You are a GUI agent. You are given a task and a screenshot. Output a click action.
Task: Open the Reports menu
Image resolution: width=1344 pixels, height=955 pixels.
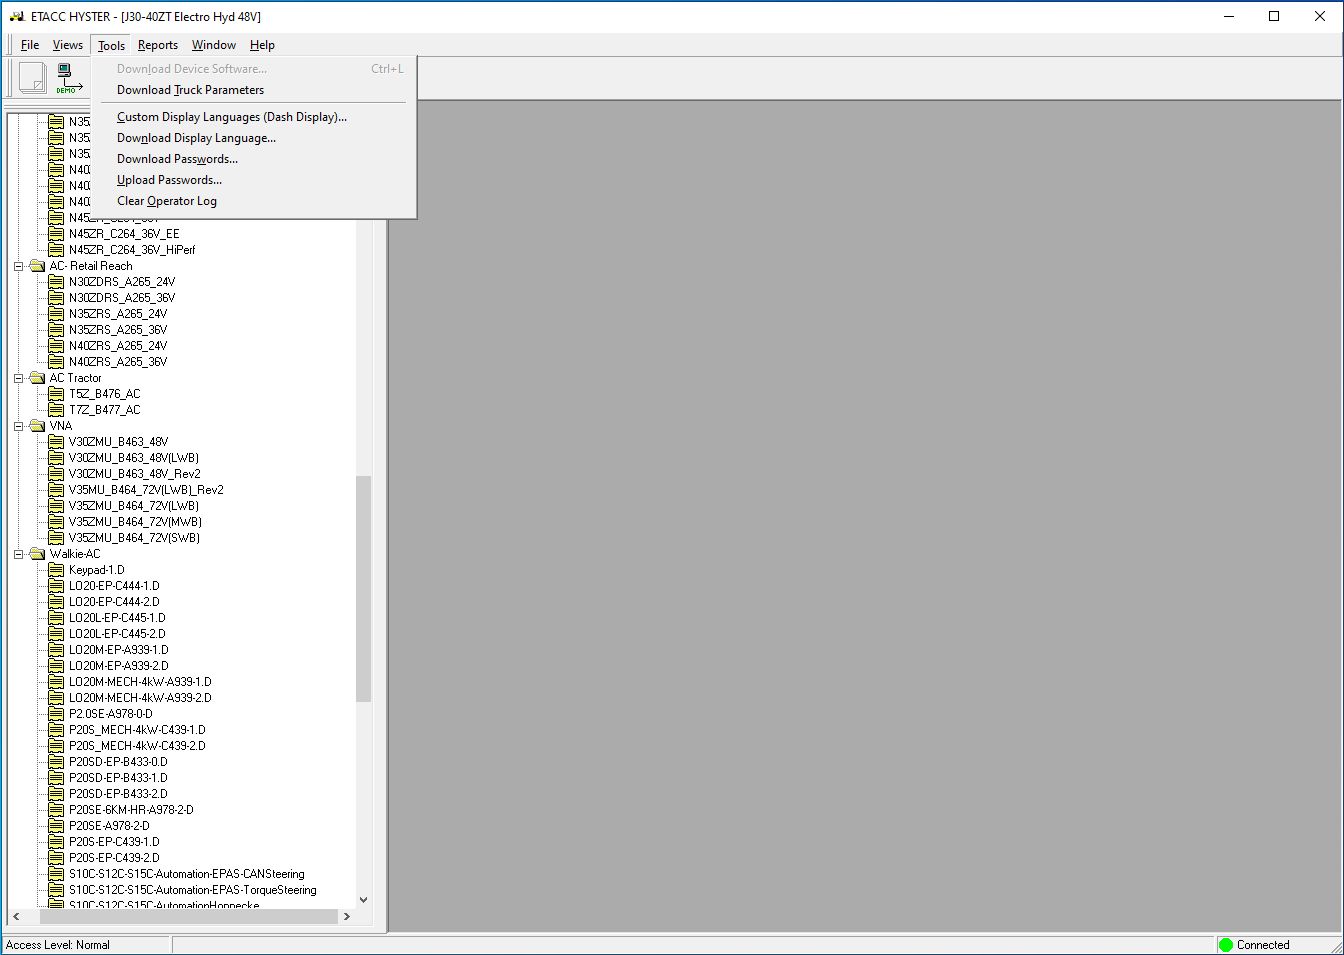pyautogui.click(x=158, y=45)
